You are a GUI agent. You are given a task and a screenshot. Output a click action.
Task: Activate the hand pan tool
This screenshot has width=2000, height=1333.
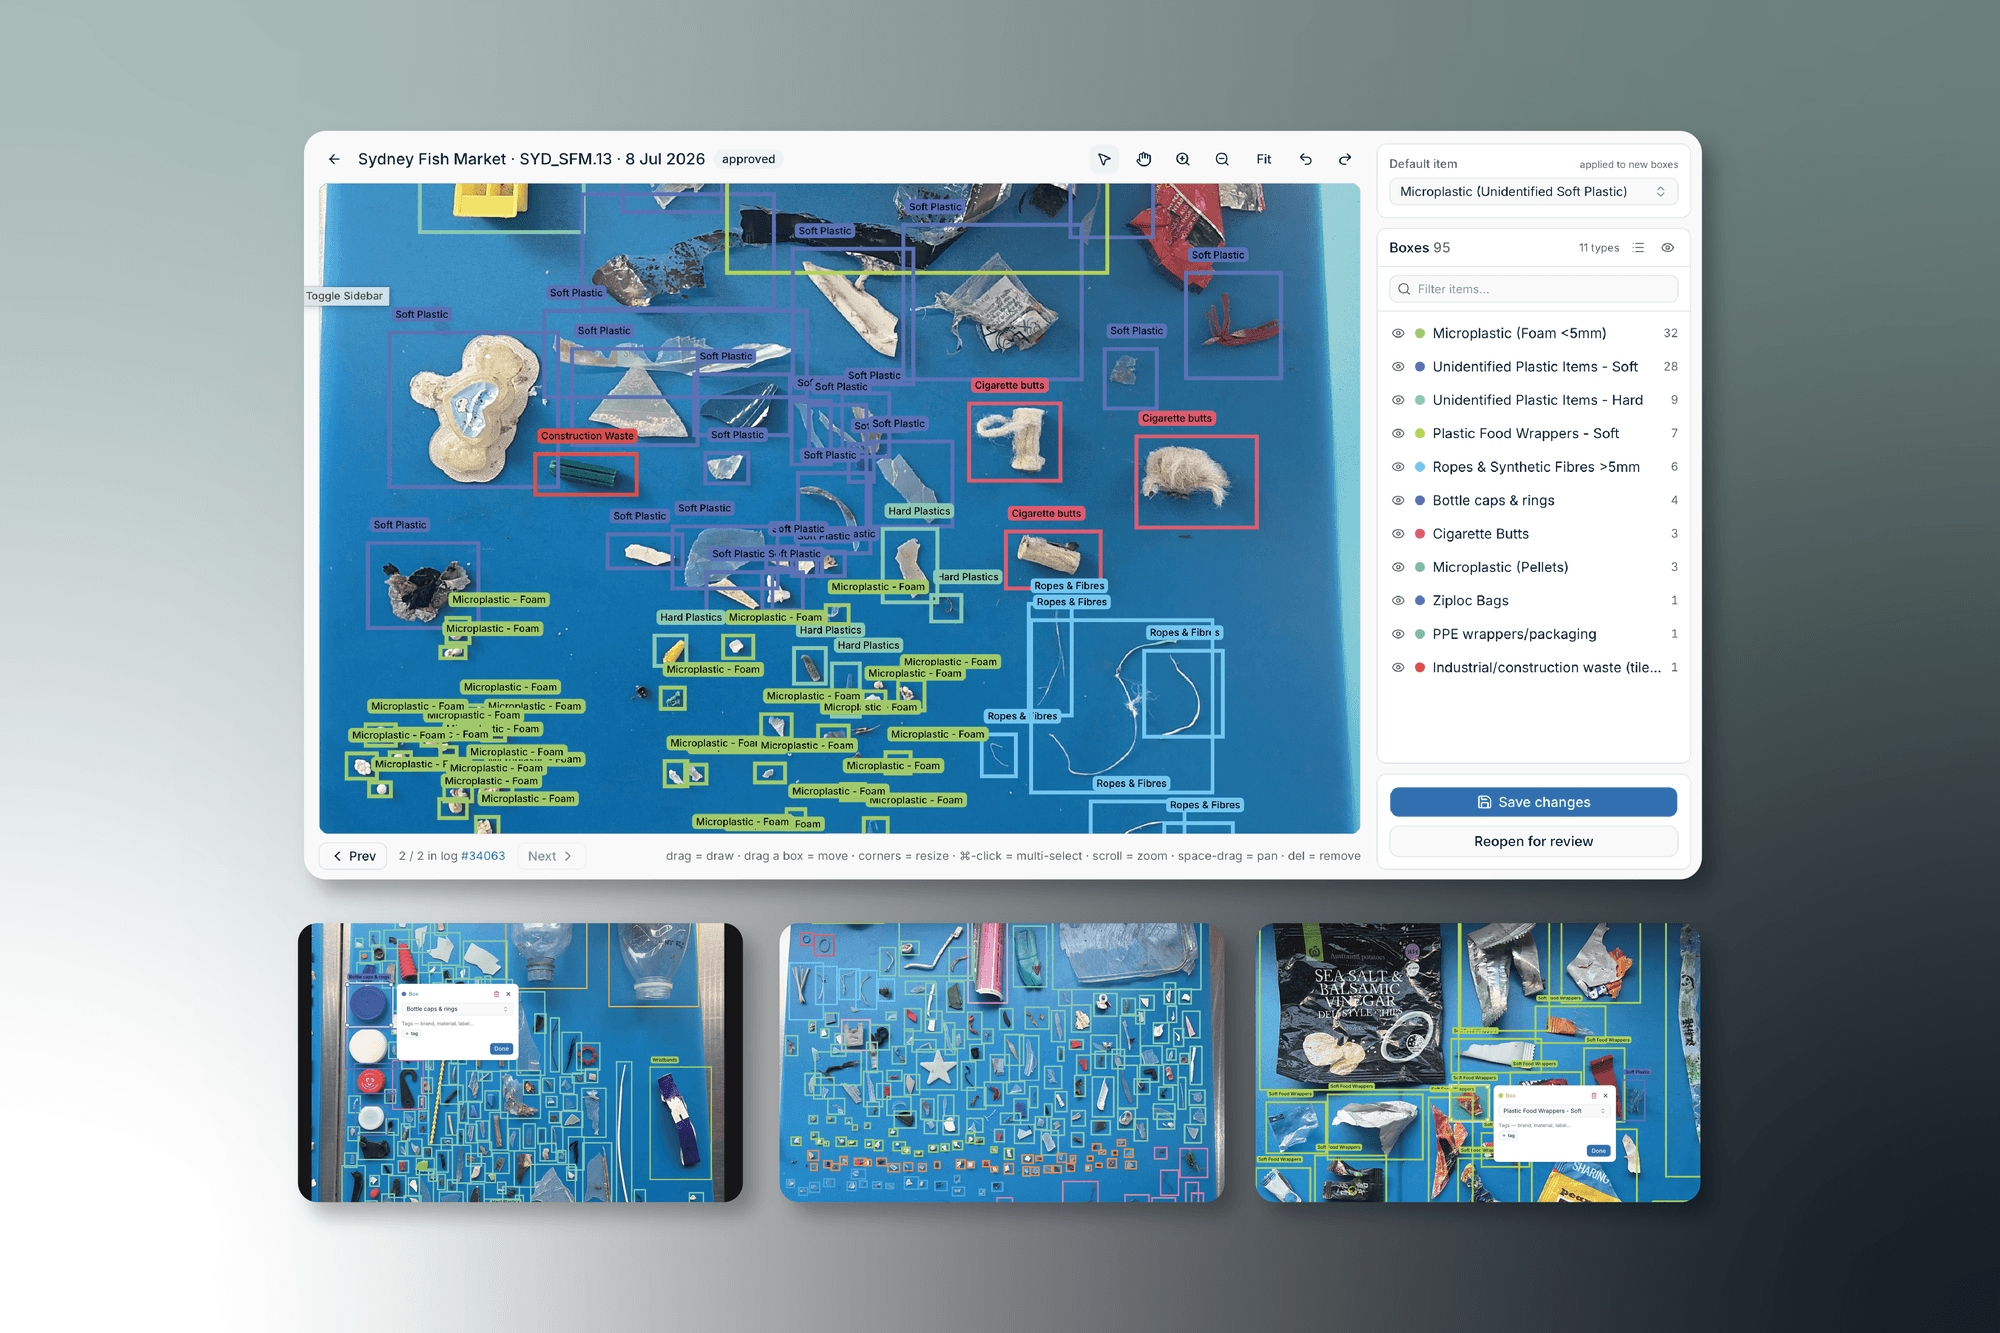tap(1144, 159)
